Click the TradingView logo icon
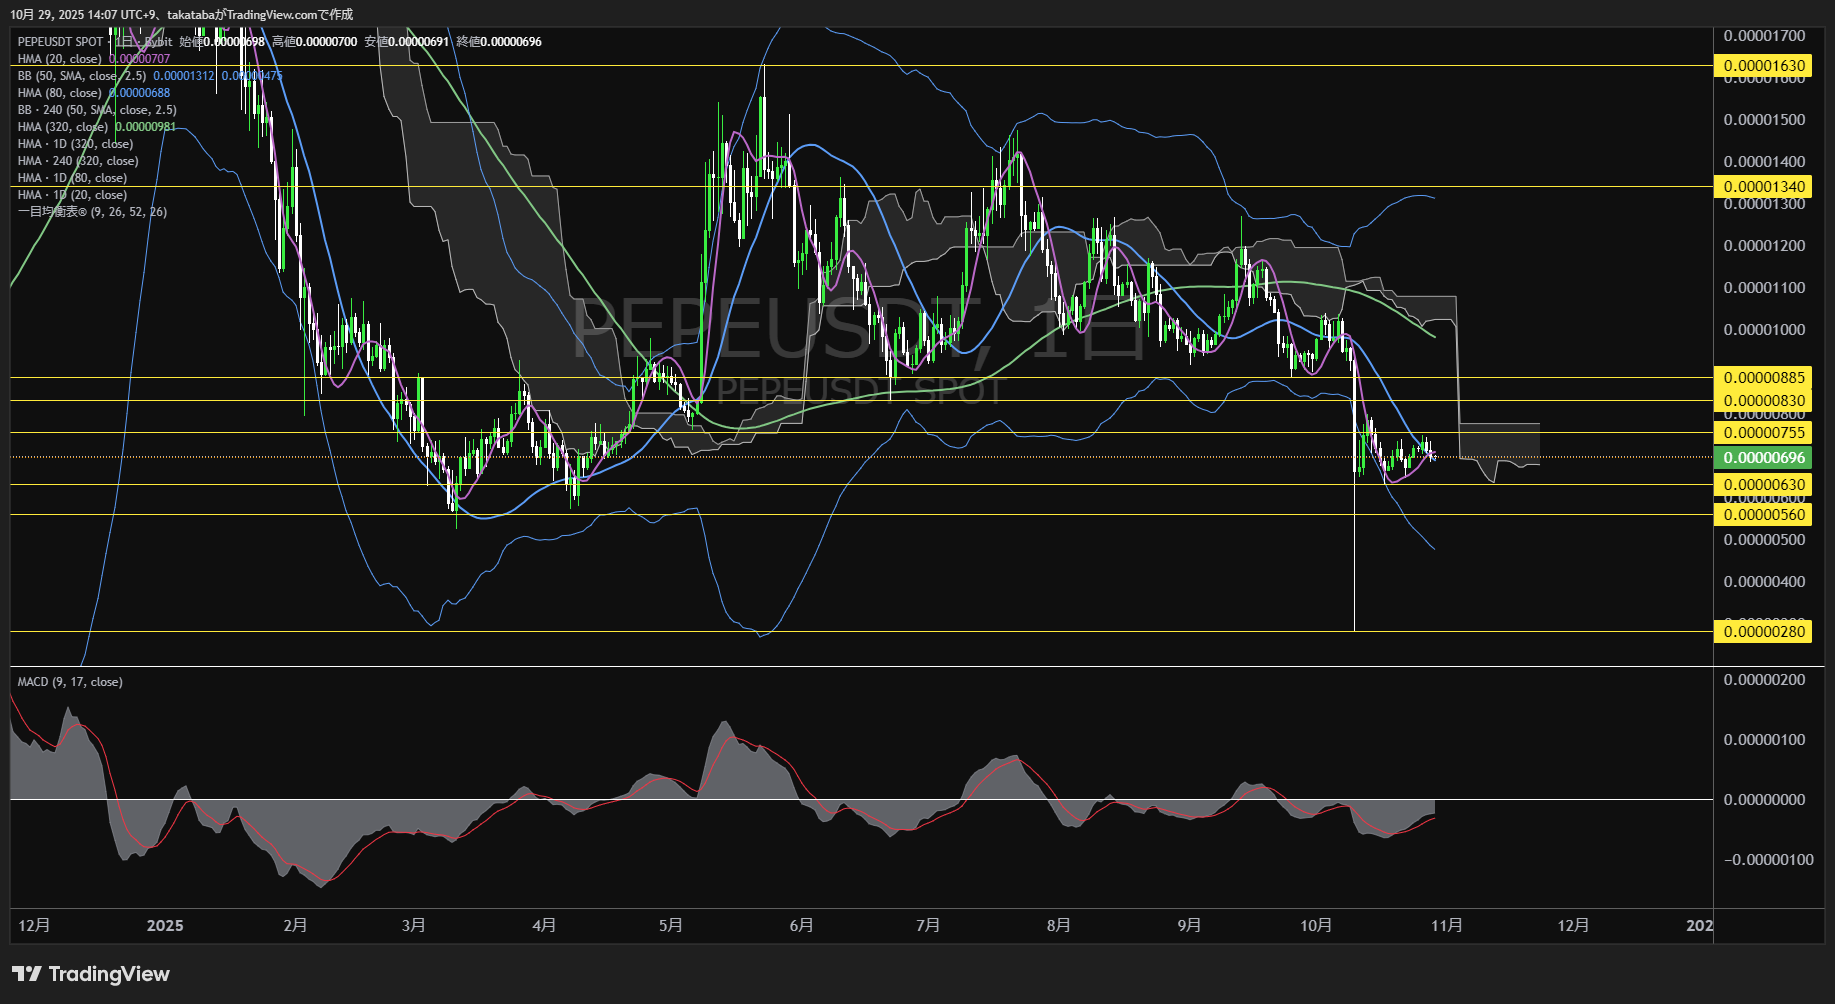The height and width of the screenshot is (1004, 1835). (27, 974)
